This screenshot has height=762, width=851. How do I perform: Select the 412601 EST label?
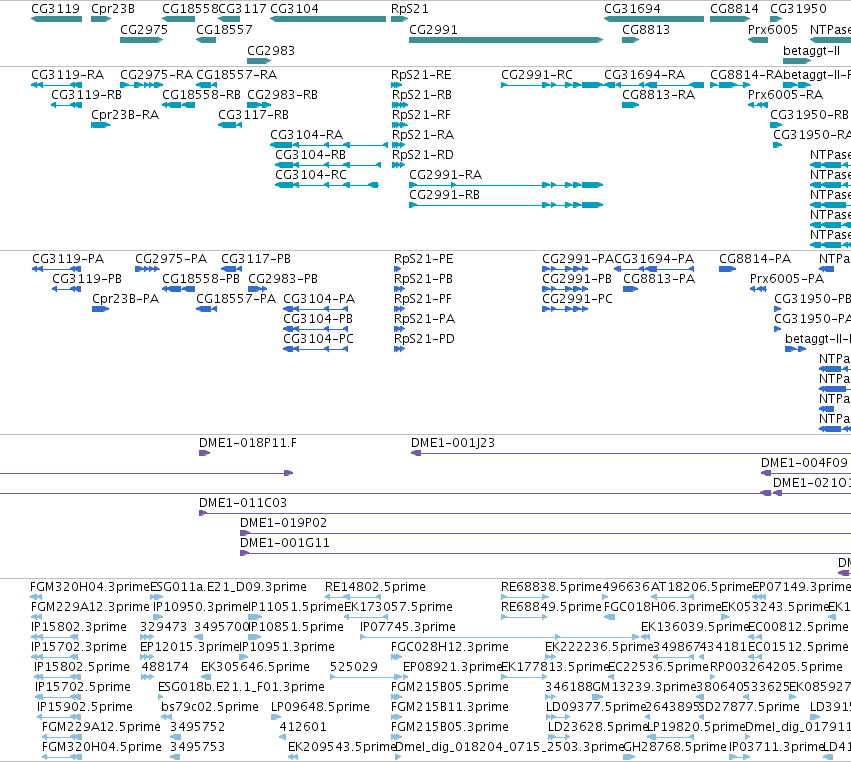(303, 727)
